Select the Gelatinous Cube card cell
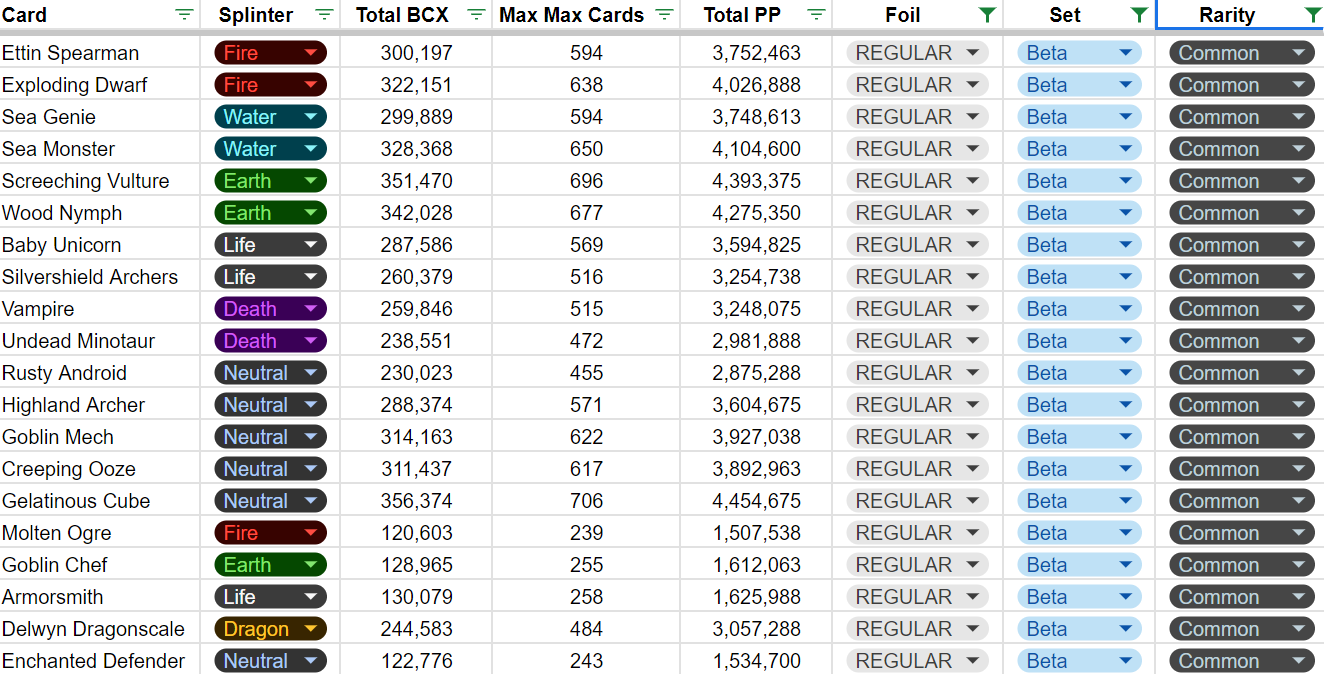 click(100, 501)
